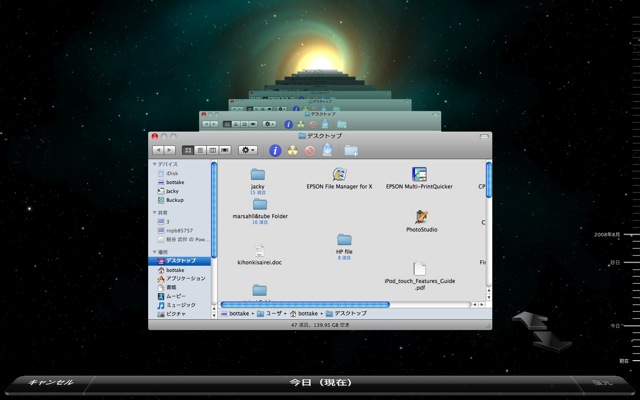The image size is (640, 400).
Task: Switch to column view in Finder toolbar
Action: [212, 150]
